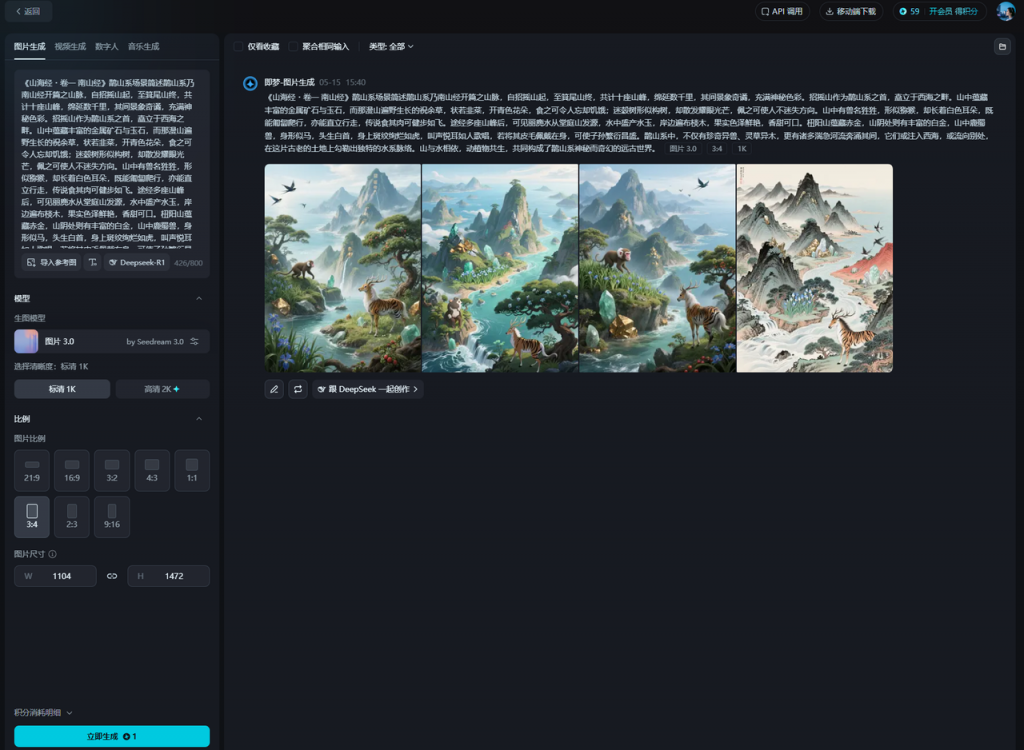Open the 音乐生成 tab
Image resolution: width=1024 pixels, height=750 pixels.
pyautogui.click(x=143, y=46)
